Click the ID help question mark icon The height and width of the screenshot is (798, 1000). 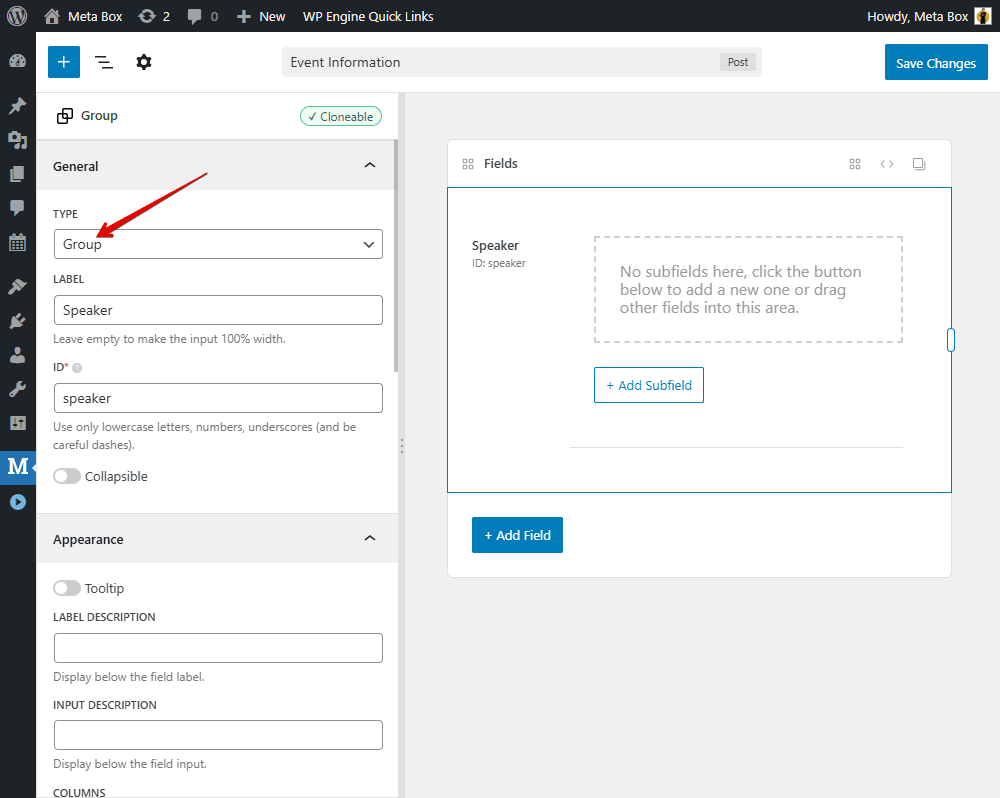[77, 368]
